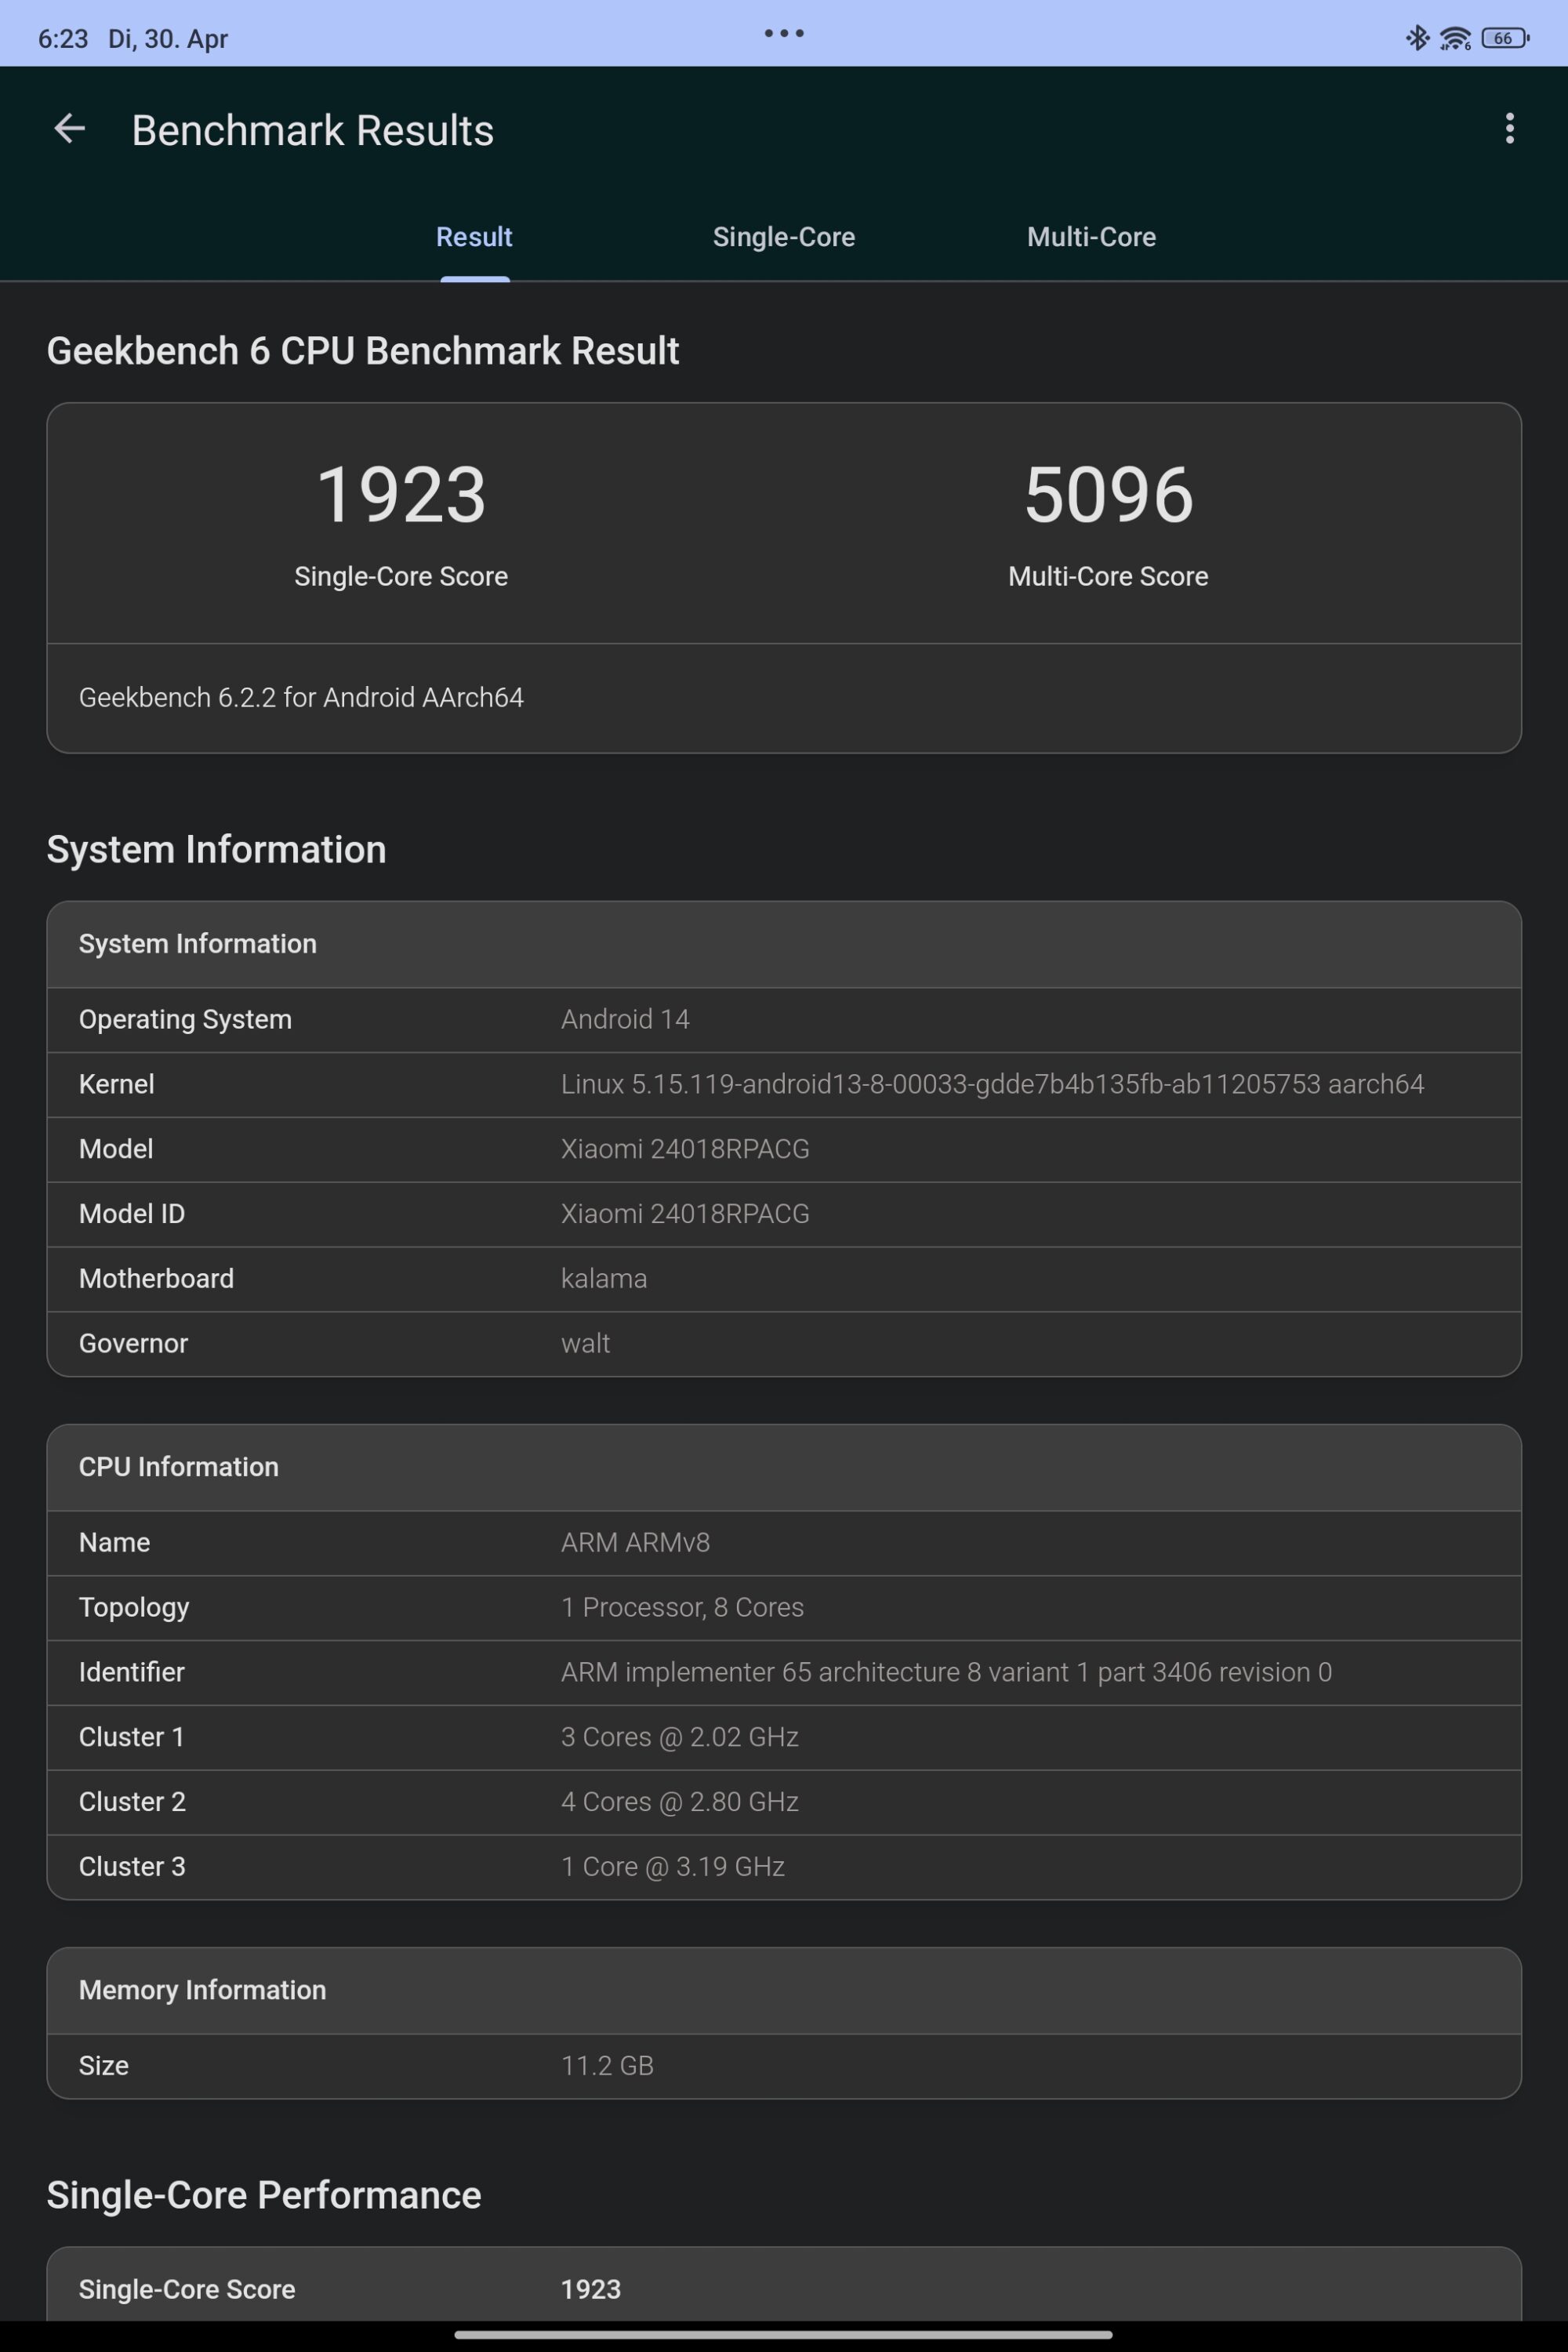
Task: Select the Kernel row
Action: coord(784,1084)
